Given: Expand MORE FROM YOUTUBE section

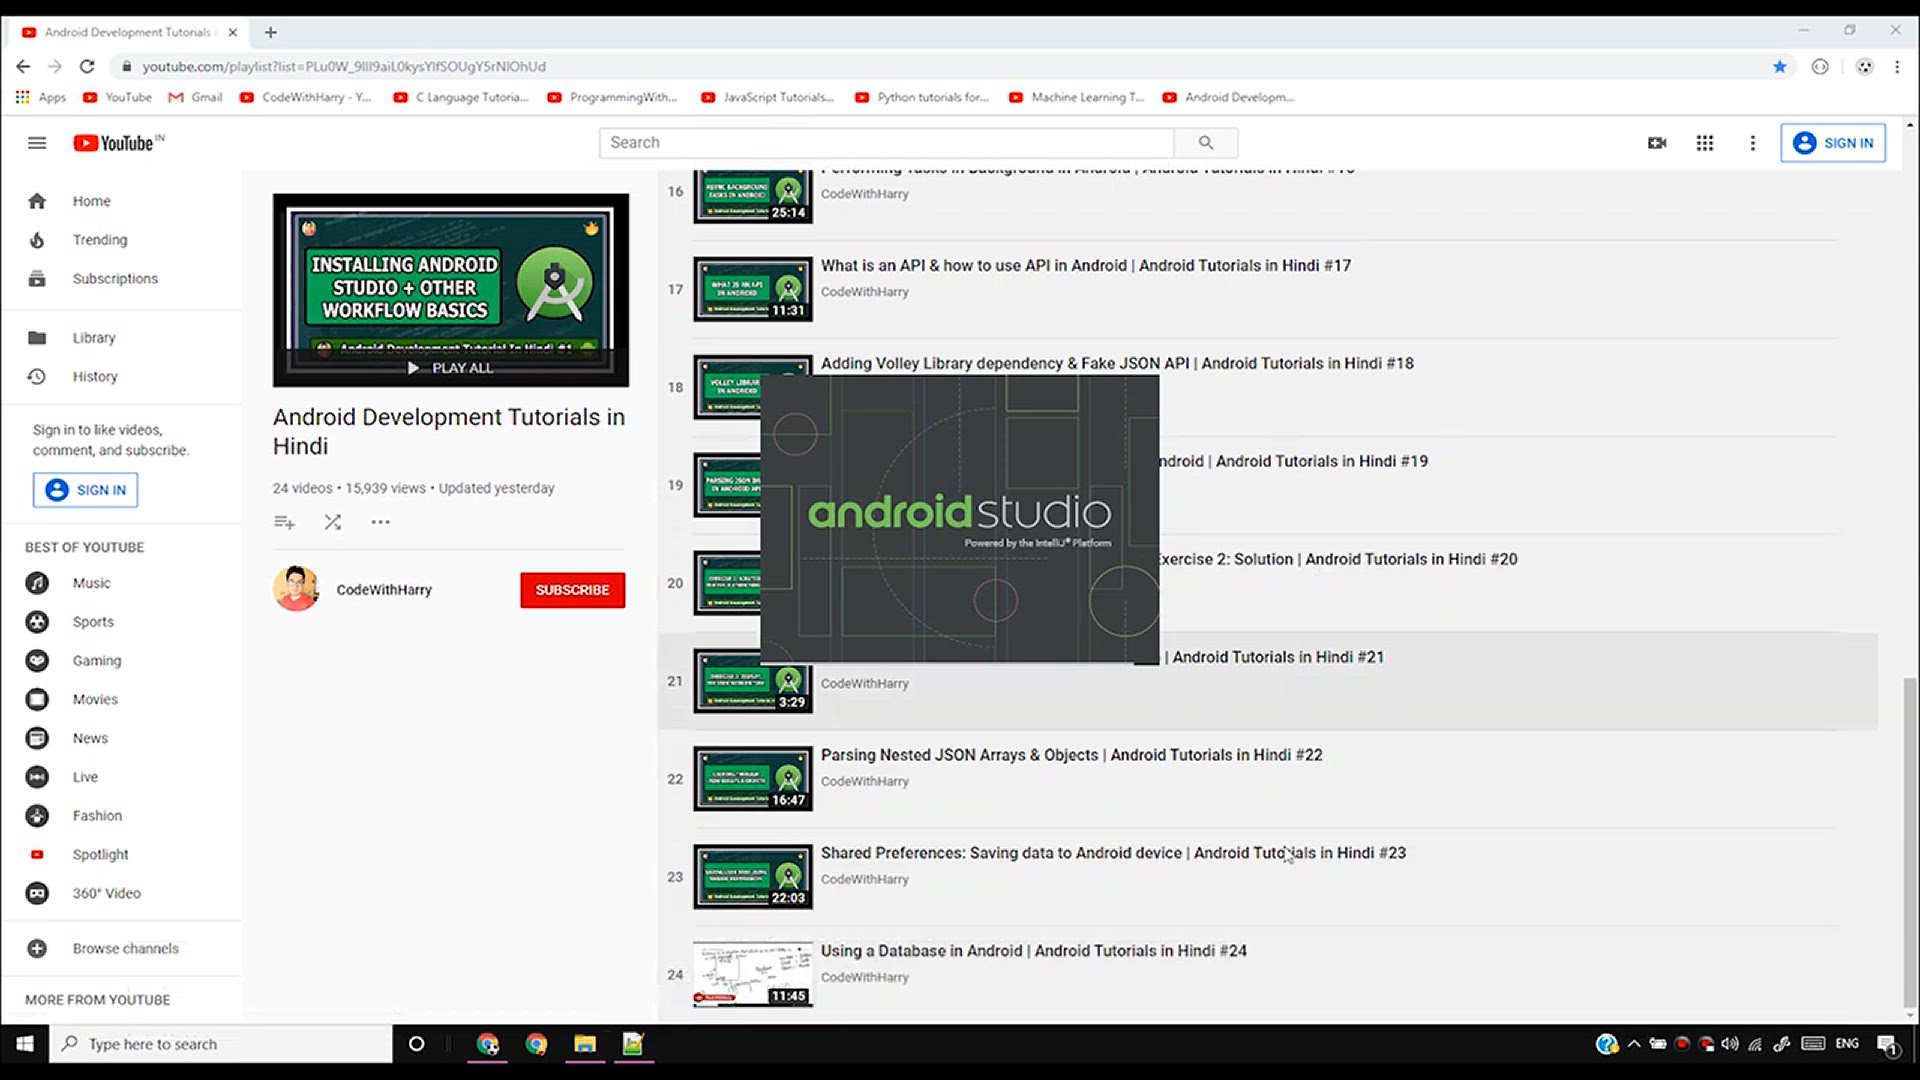Looking at the screenshot, I should point(98,1000).
